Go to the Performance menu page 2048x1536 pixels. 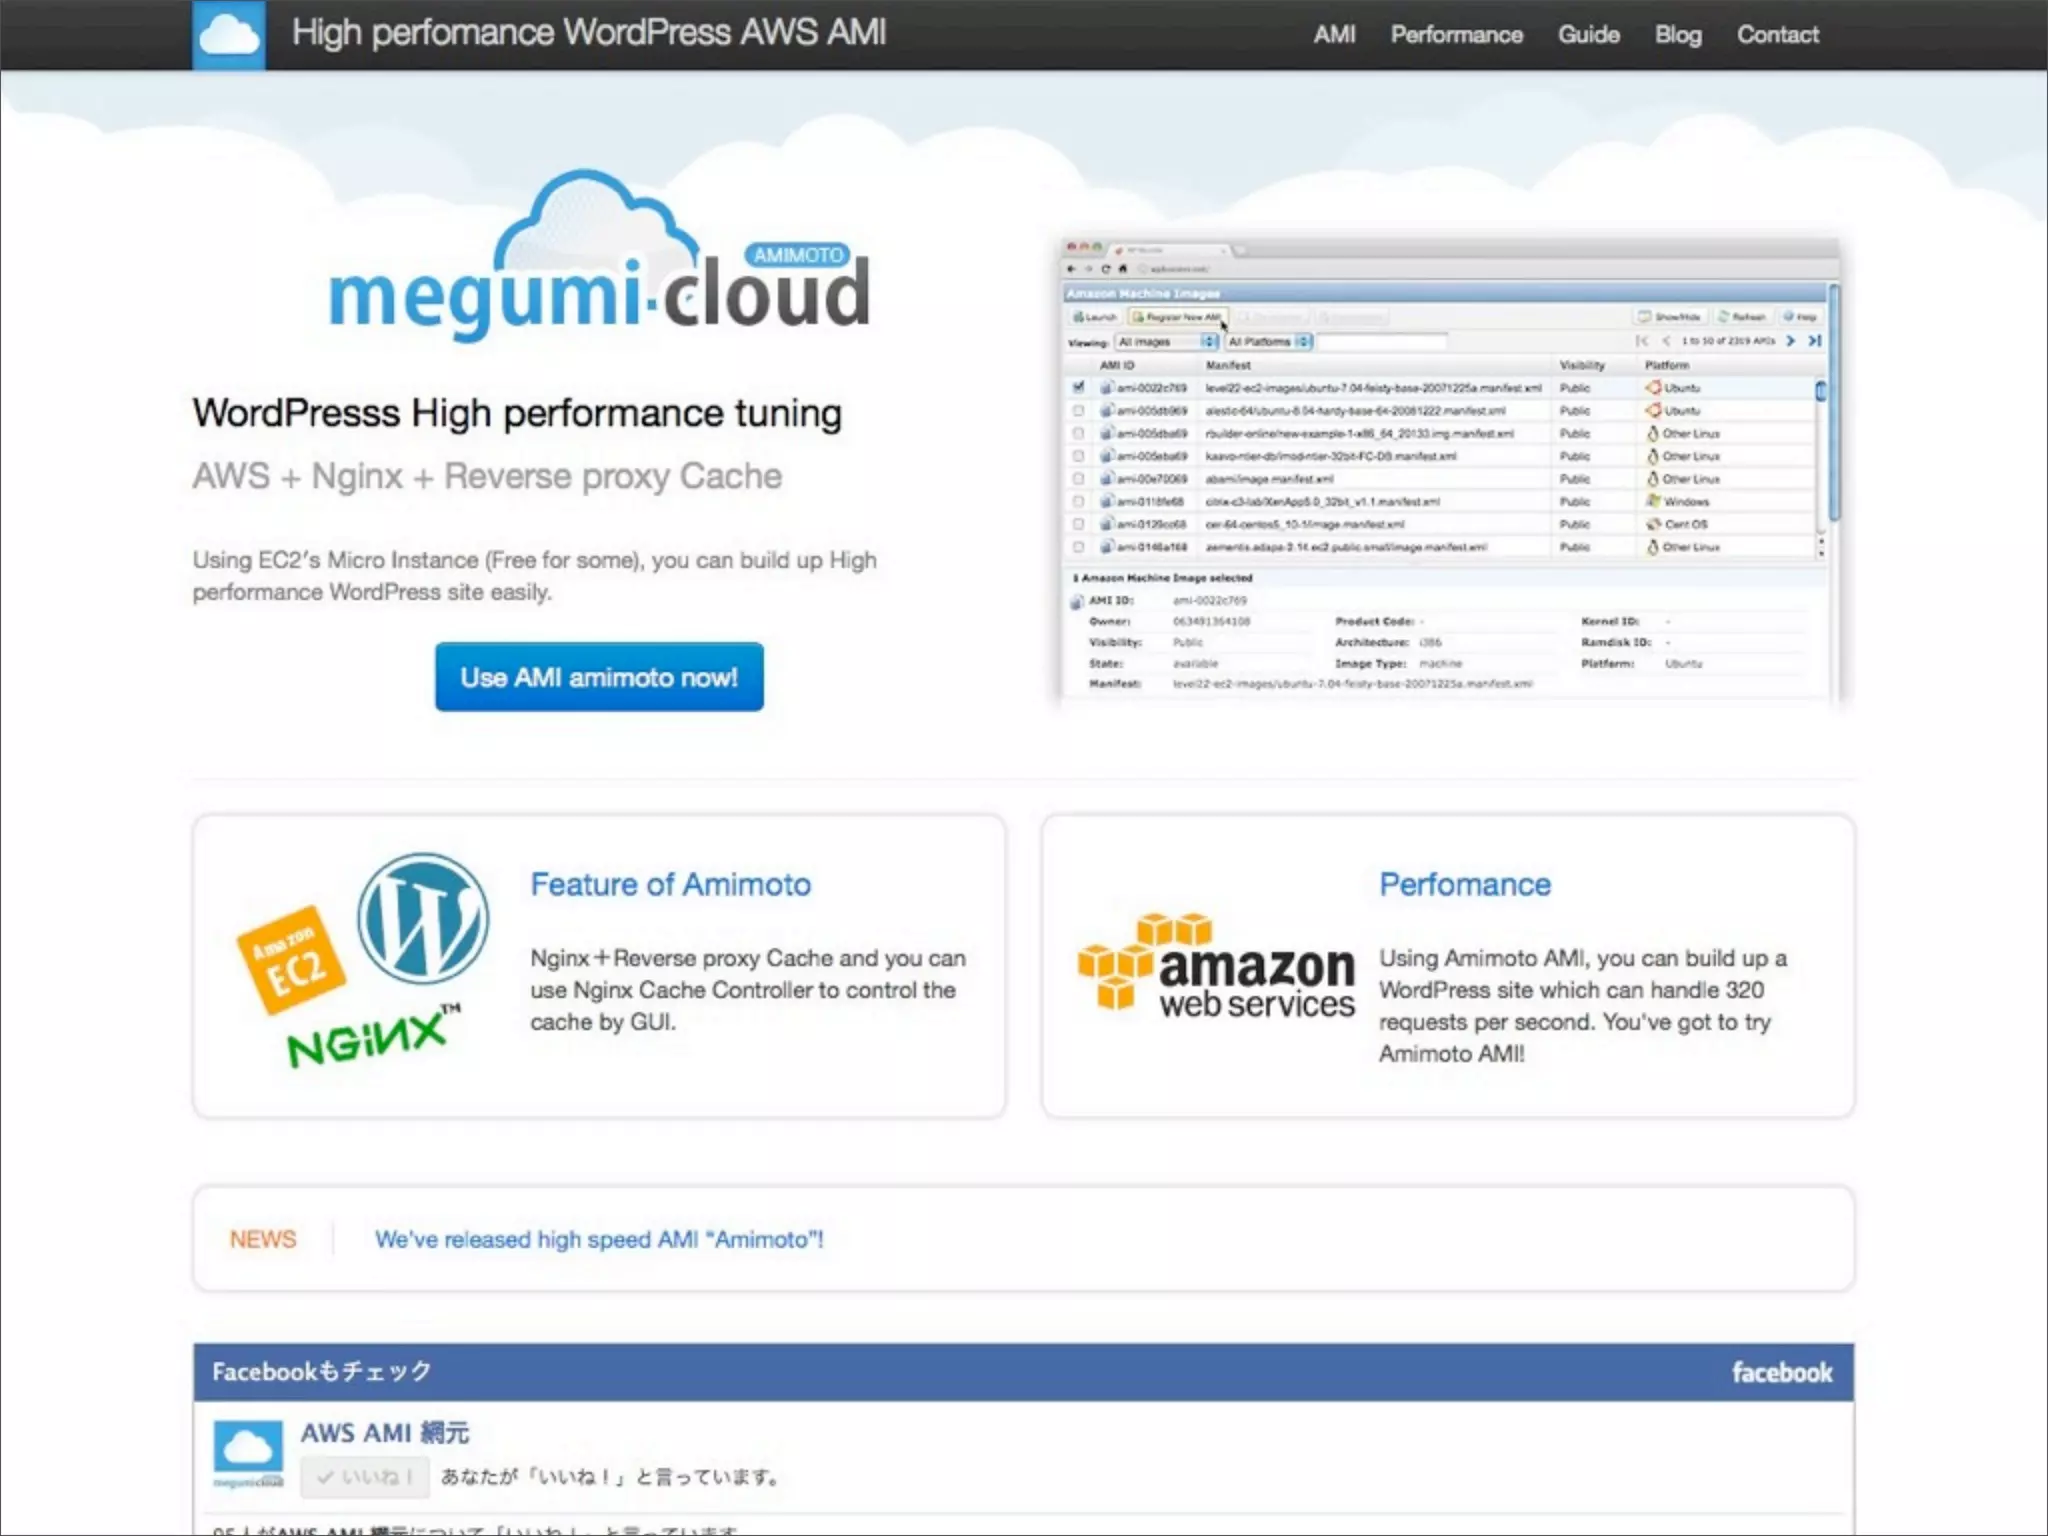tap(1456, 35)
